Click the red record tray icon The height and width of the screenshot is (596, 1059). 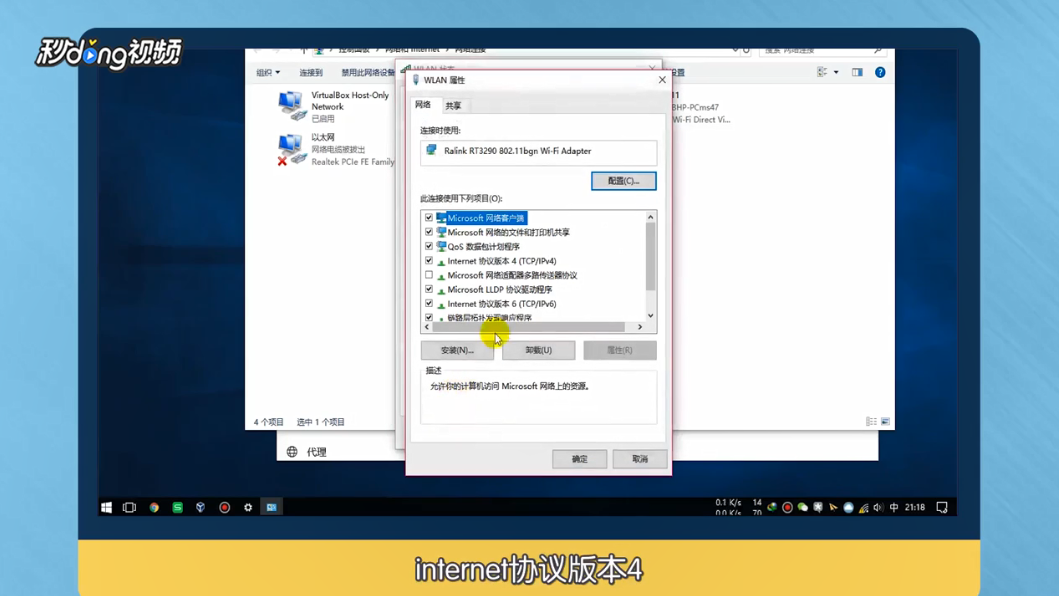pos(787,507)
